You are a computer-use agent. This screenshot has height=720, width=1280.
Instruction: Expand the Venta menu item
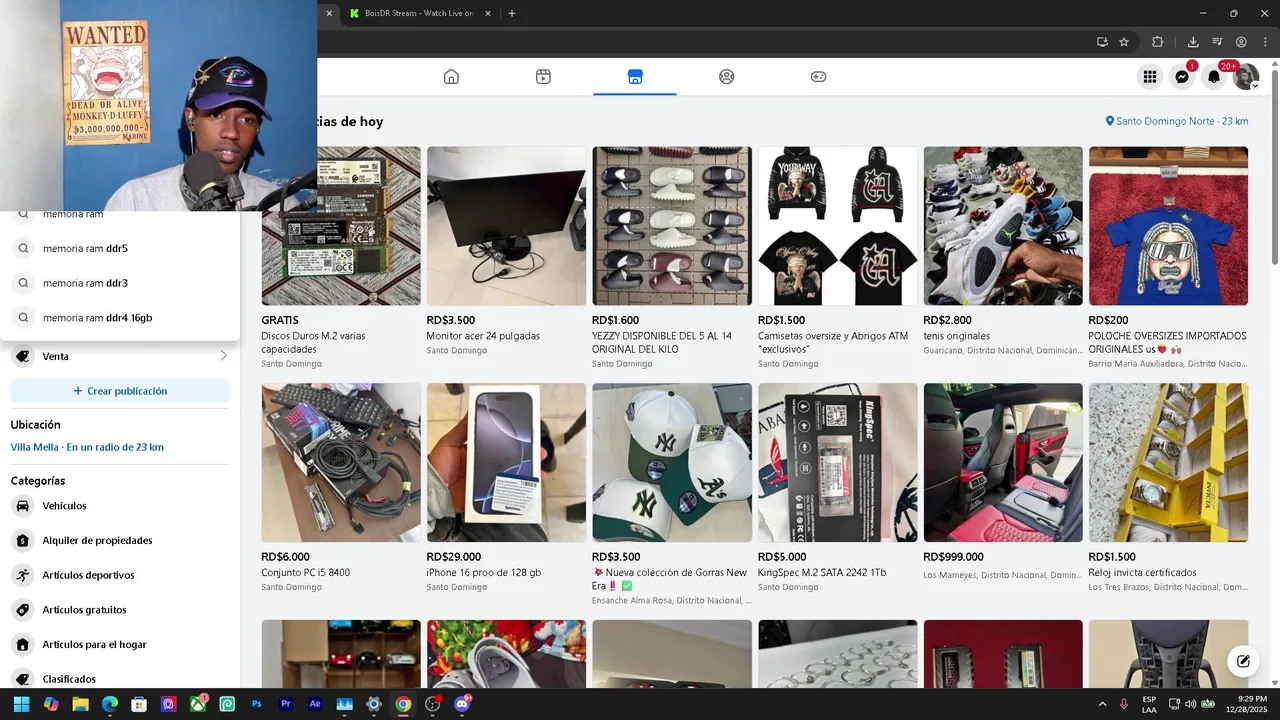120,356
